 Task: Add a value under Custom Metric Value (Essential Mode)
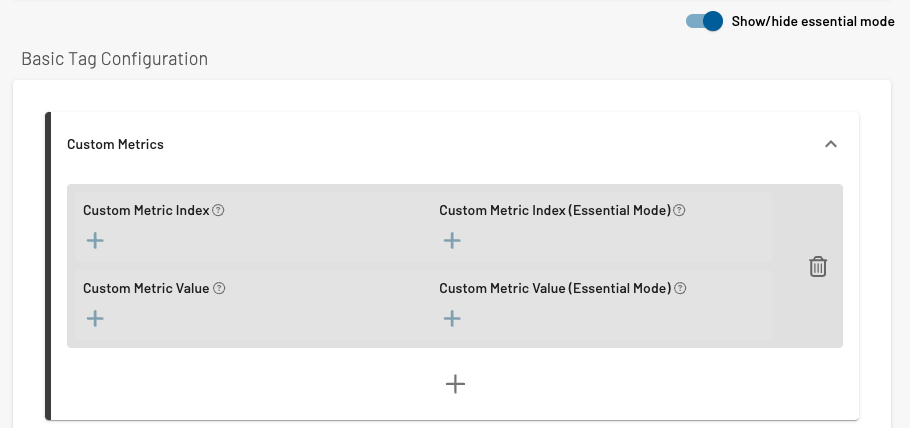[x=452, y=318]
